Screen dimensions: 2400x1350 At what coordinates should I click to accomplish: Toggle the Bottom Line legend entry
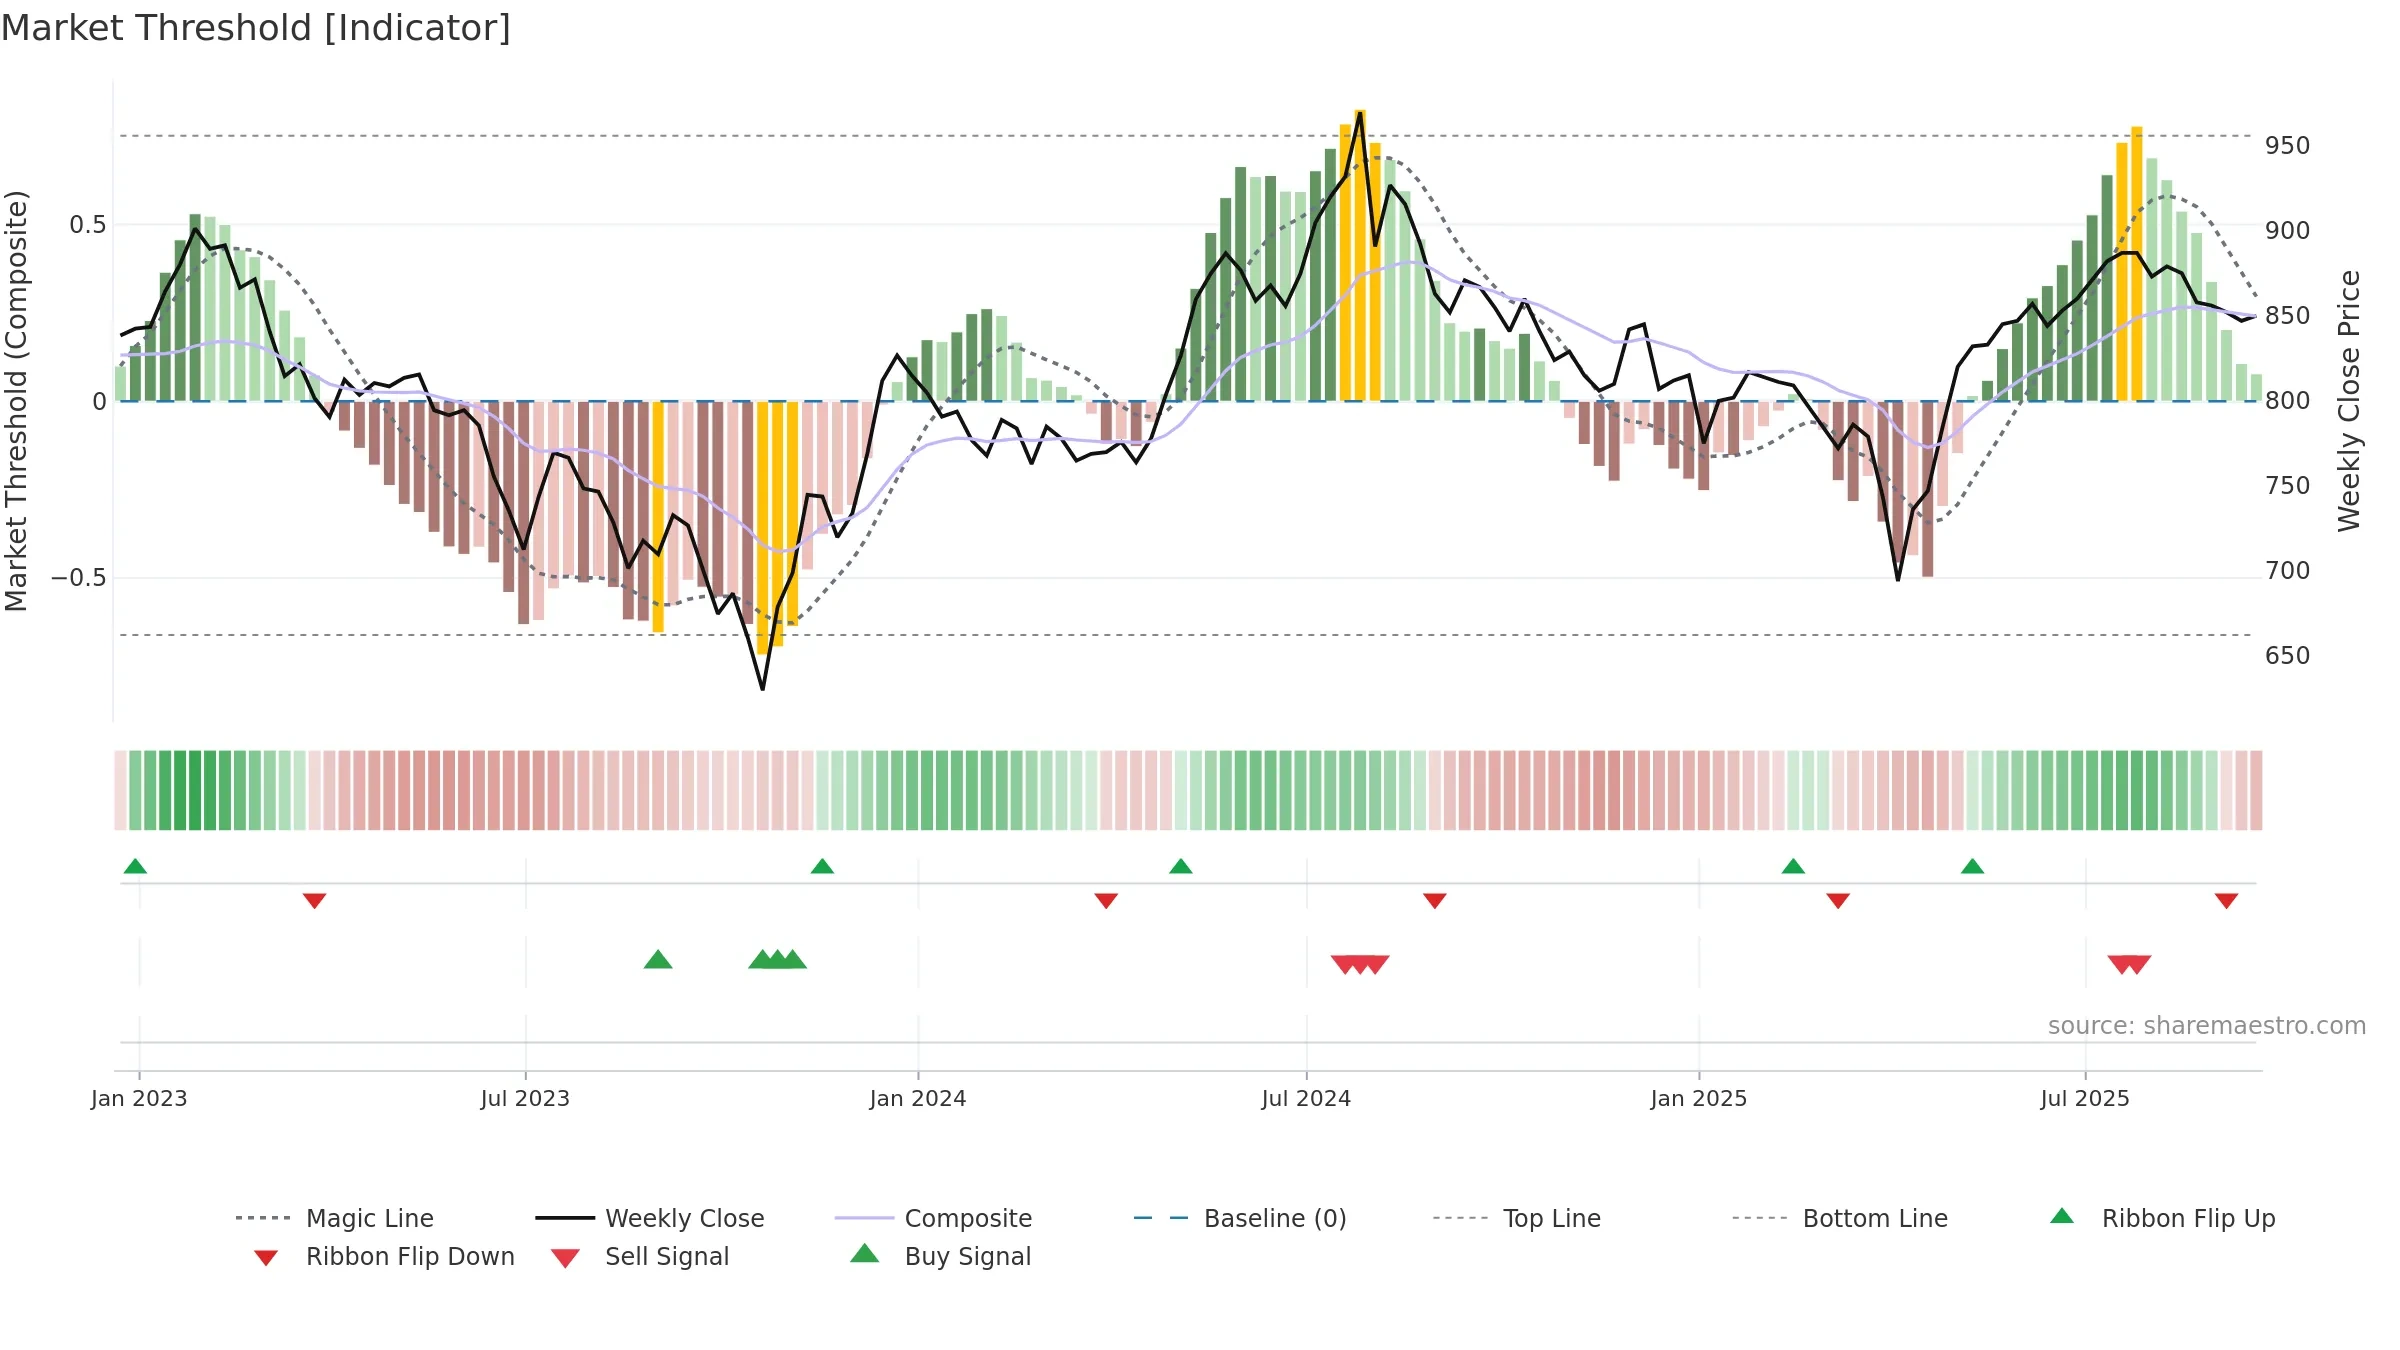tap(1840, 1218)
